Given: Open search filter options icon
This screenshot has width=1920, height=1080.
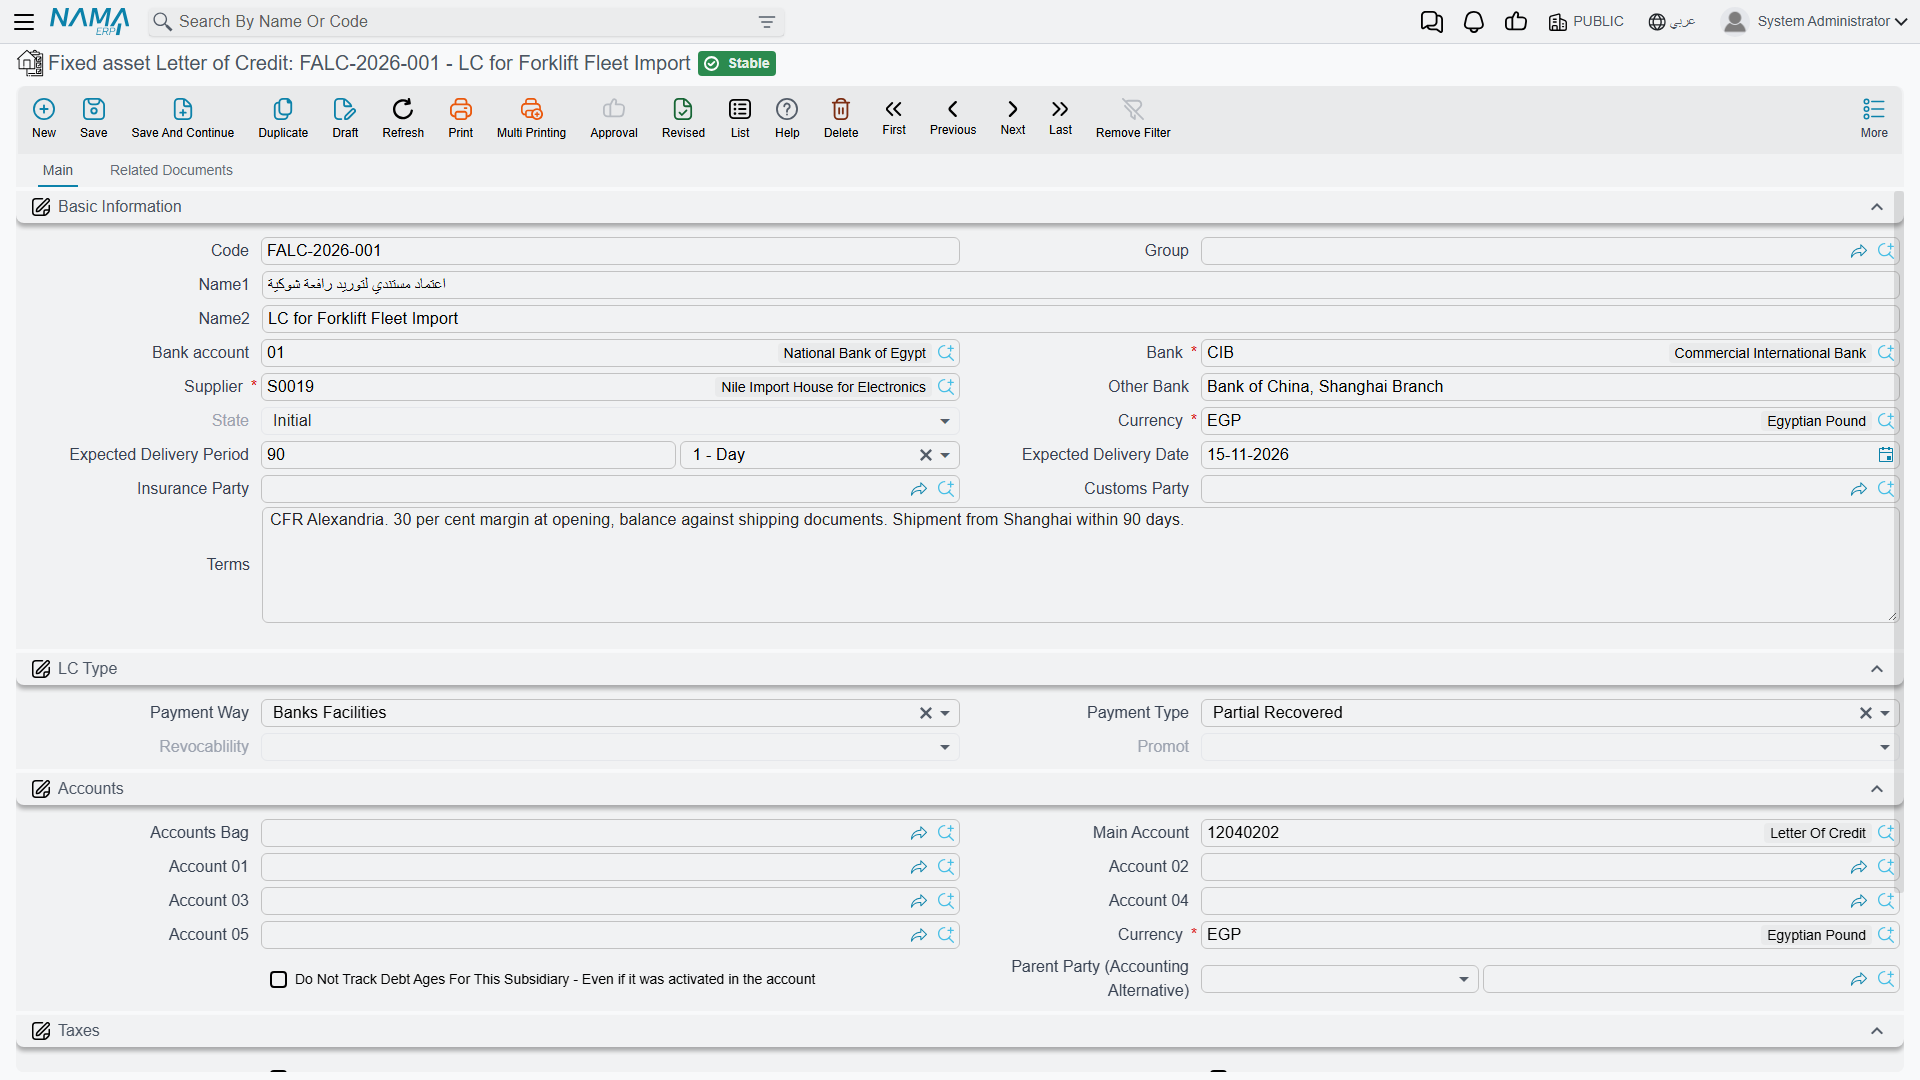Looking at the screenshot, I should pos(767,22).
